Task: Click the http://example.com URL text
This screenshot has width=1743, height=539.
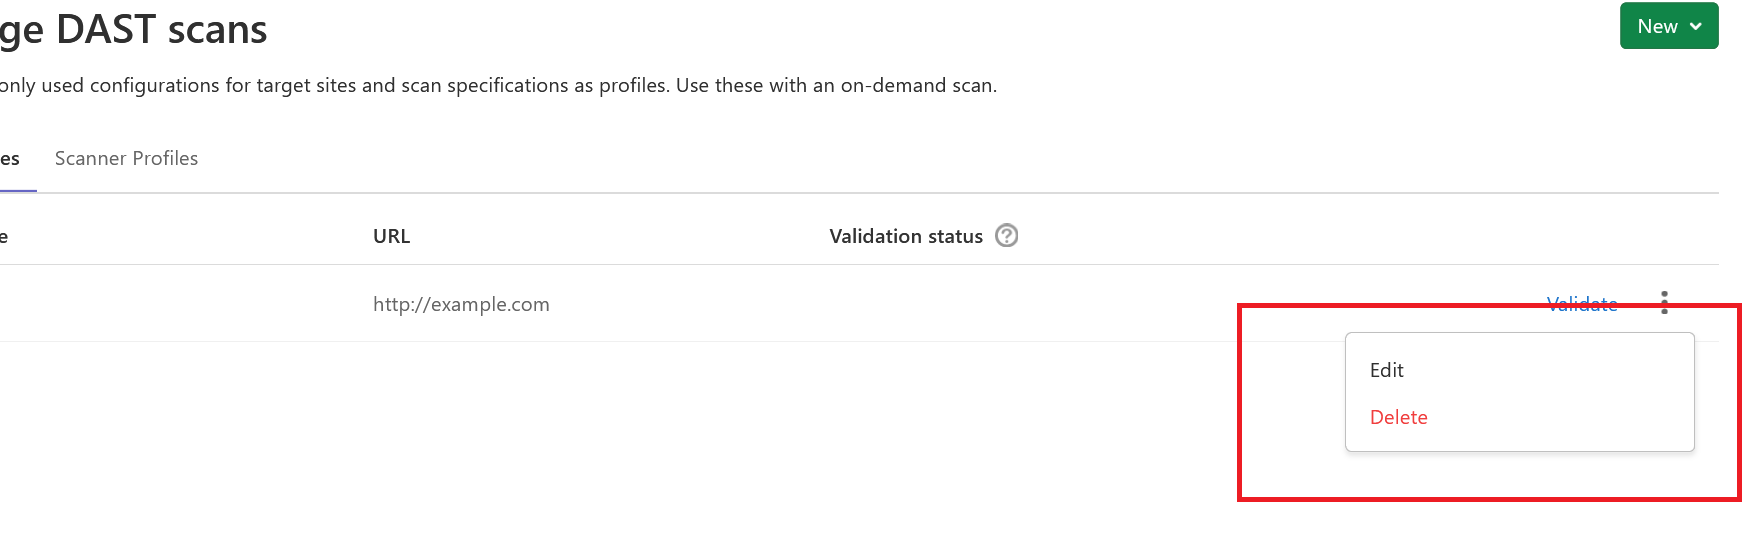Action: point(461,304)
